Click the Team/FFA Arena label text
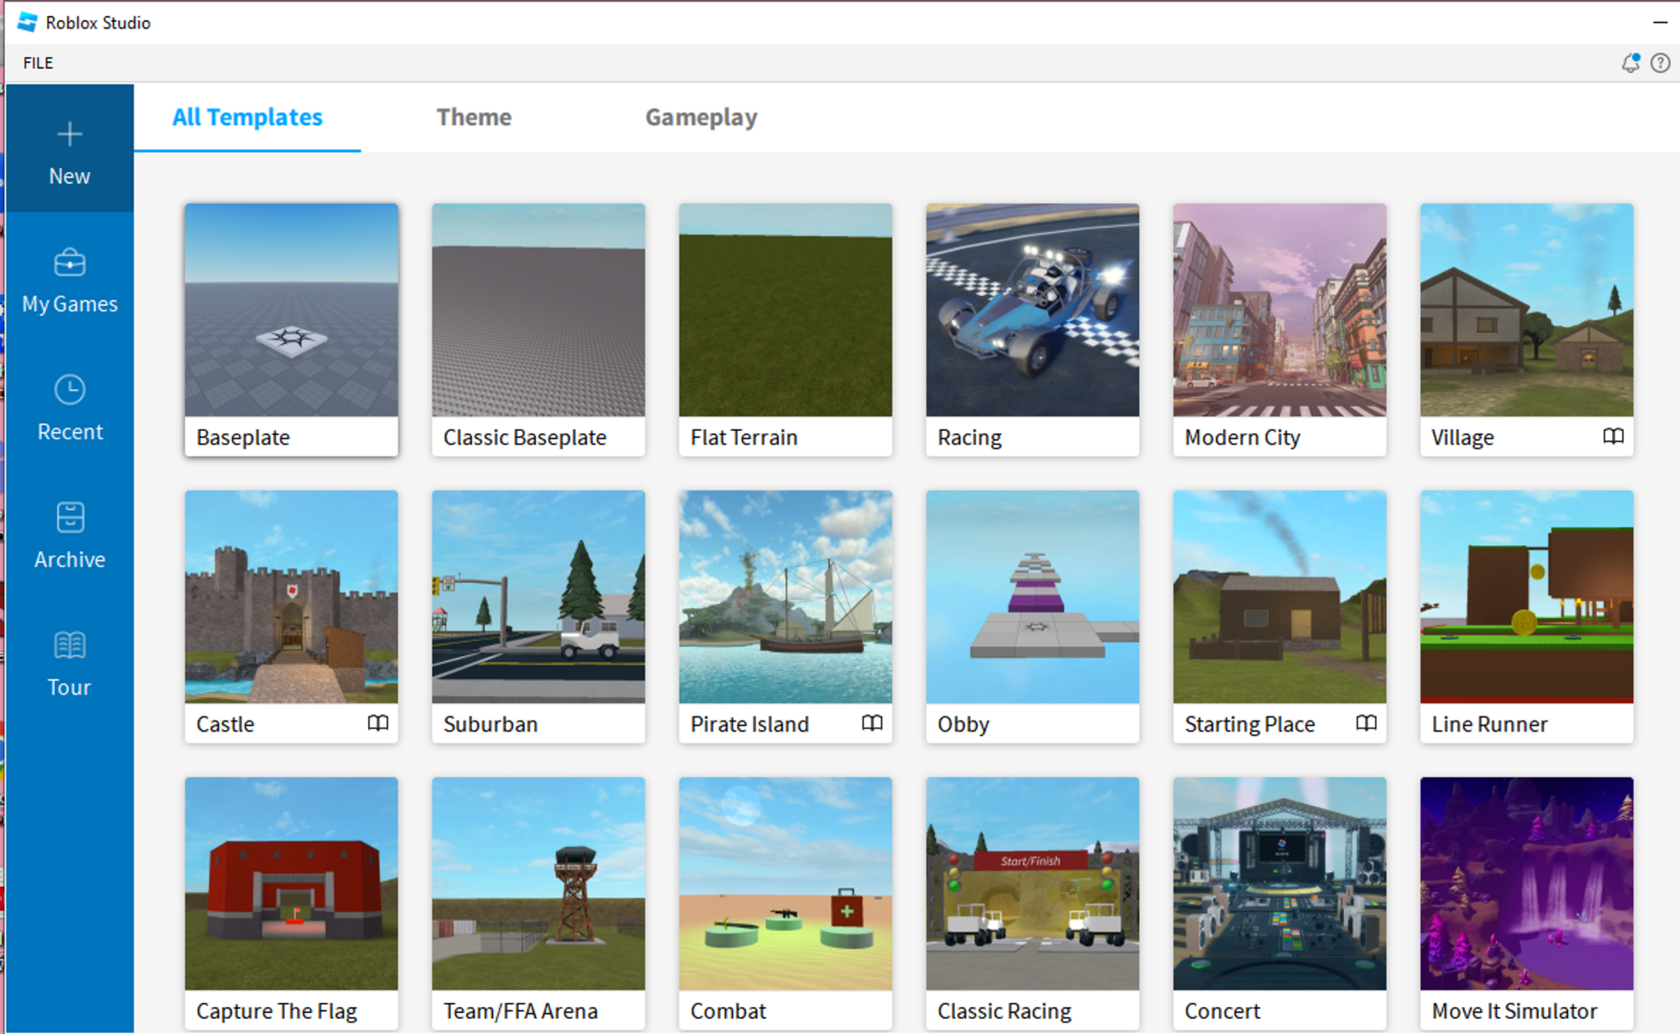Screen dimensions: 1680x1034 click(x=520, y=1011)
